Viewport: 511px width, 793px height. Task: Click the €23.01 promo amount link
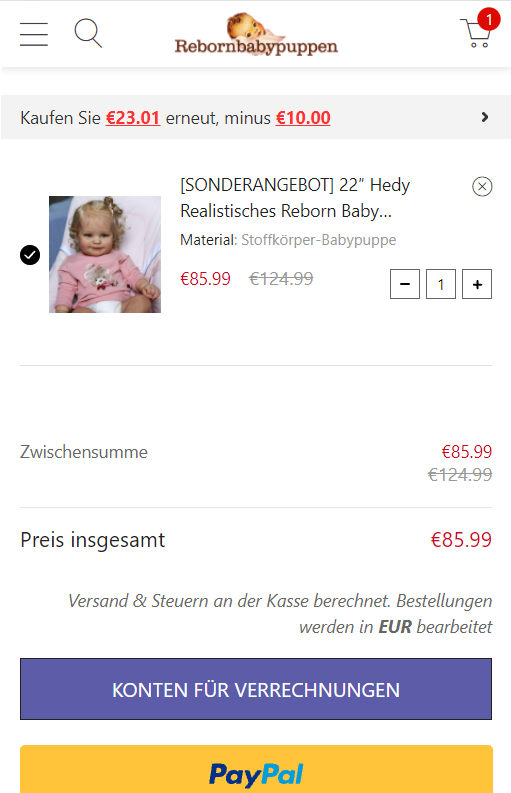(133, 118)
